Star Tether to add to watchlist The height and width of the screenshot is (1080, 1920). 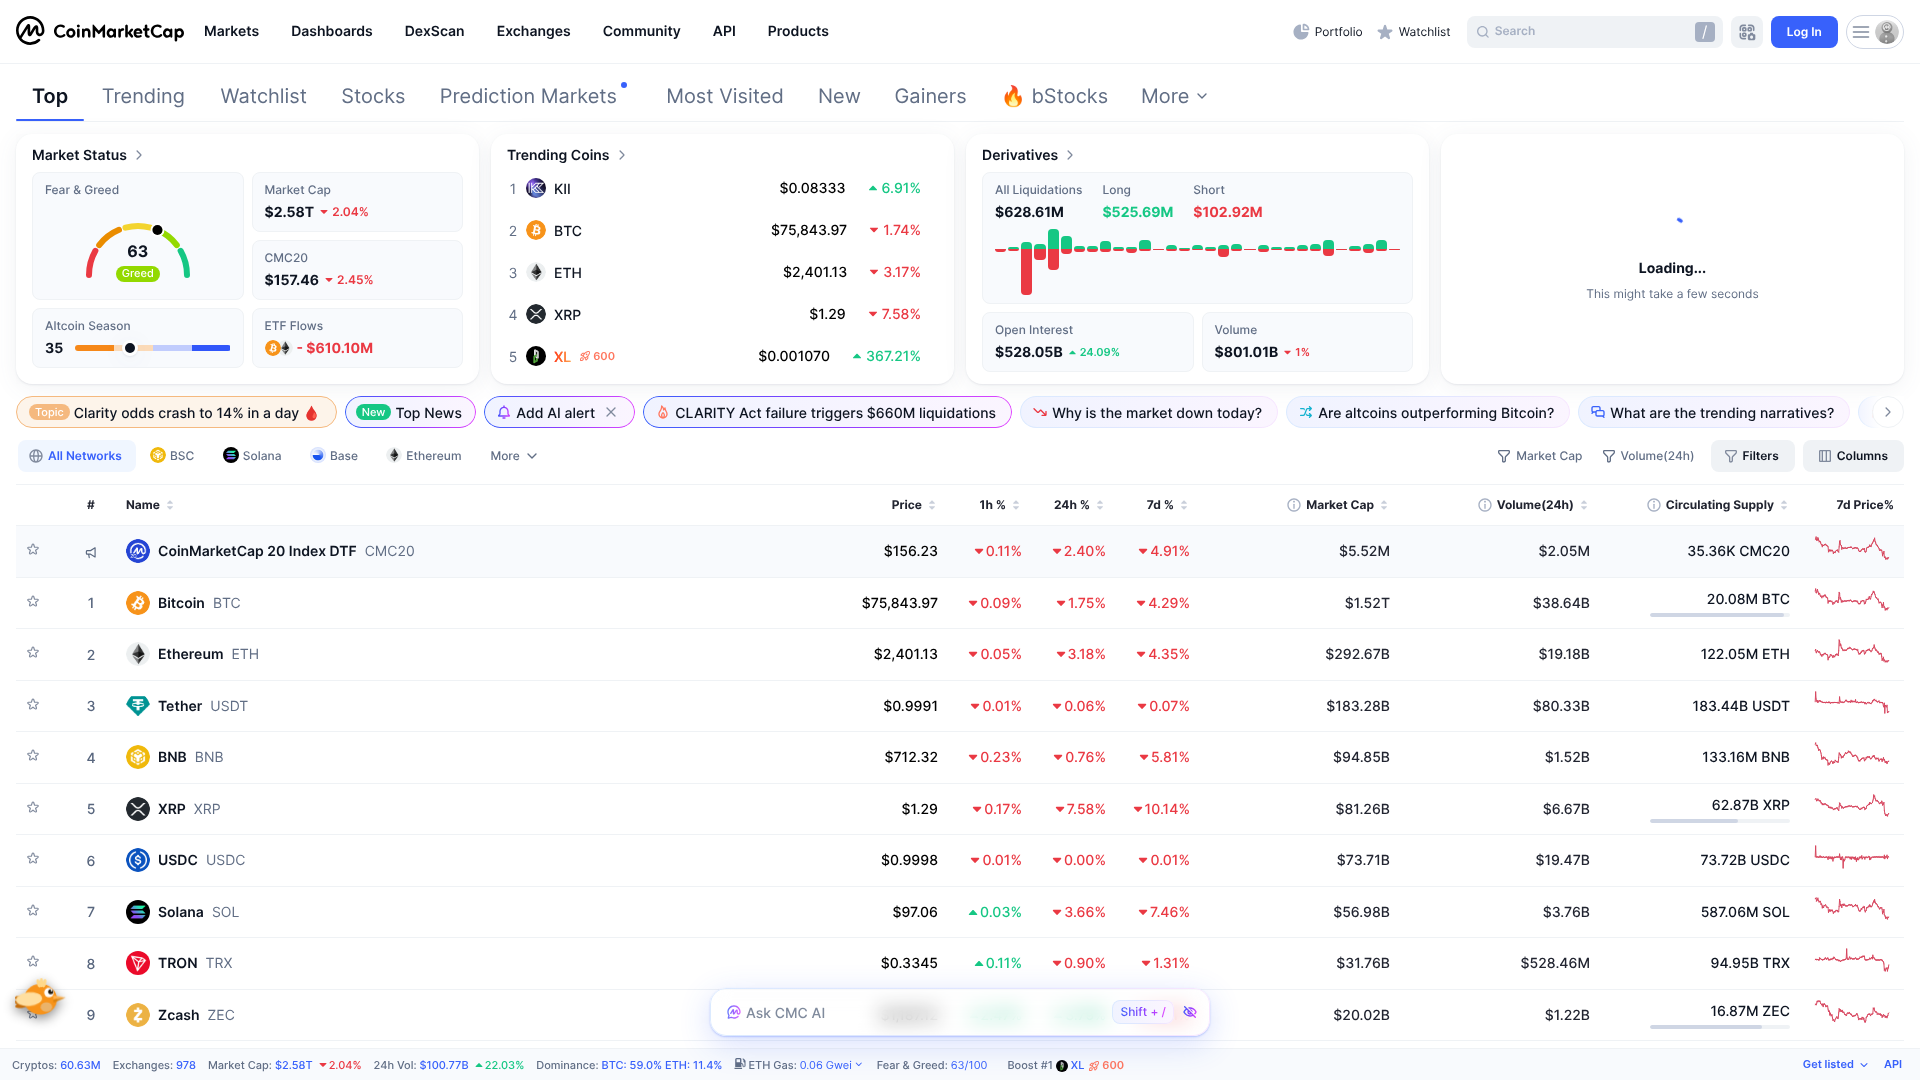point(33,704)
